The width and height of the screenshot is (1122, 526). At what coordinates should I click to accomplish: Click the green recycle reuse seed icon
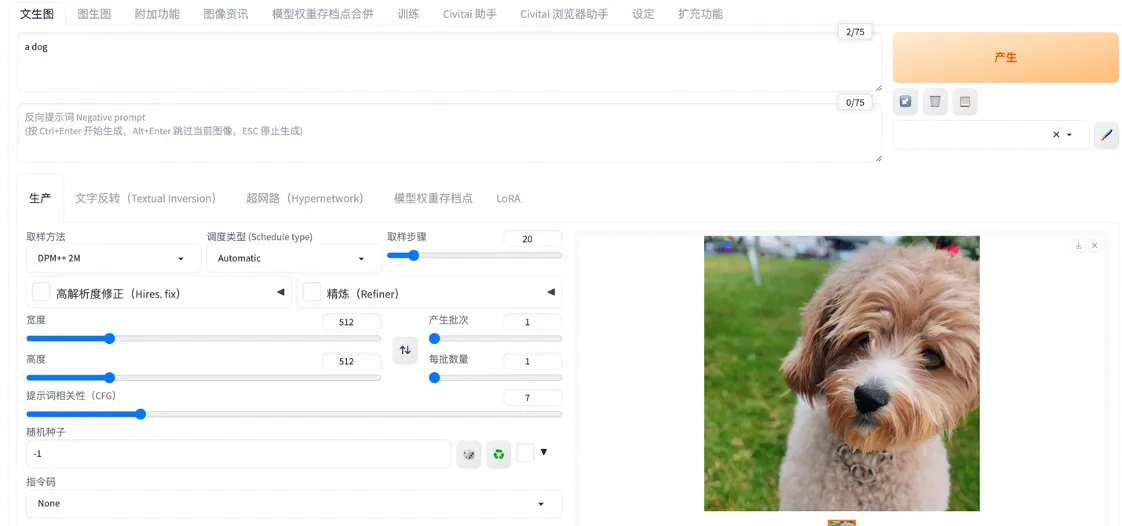click(x=499, y=454)
